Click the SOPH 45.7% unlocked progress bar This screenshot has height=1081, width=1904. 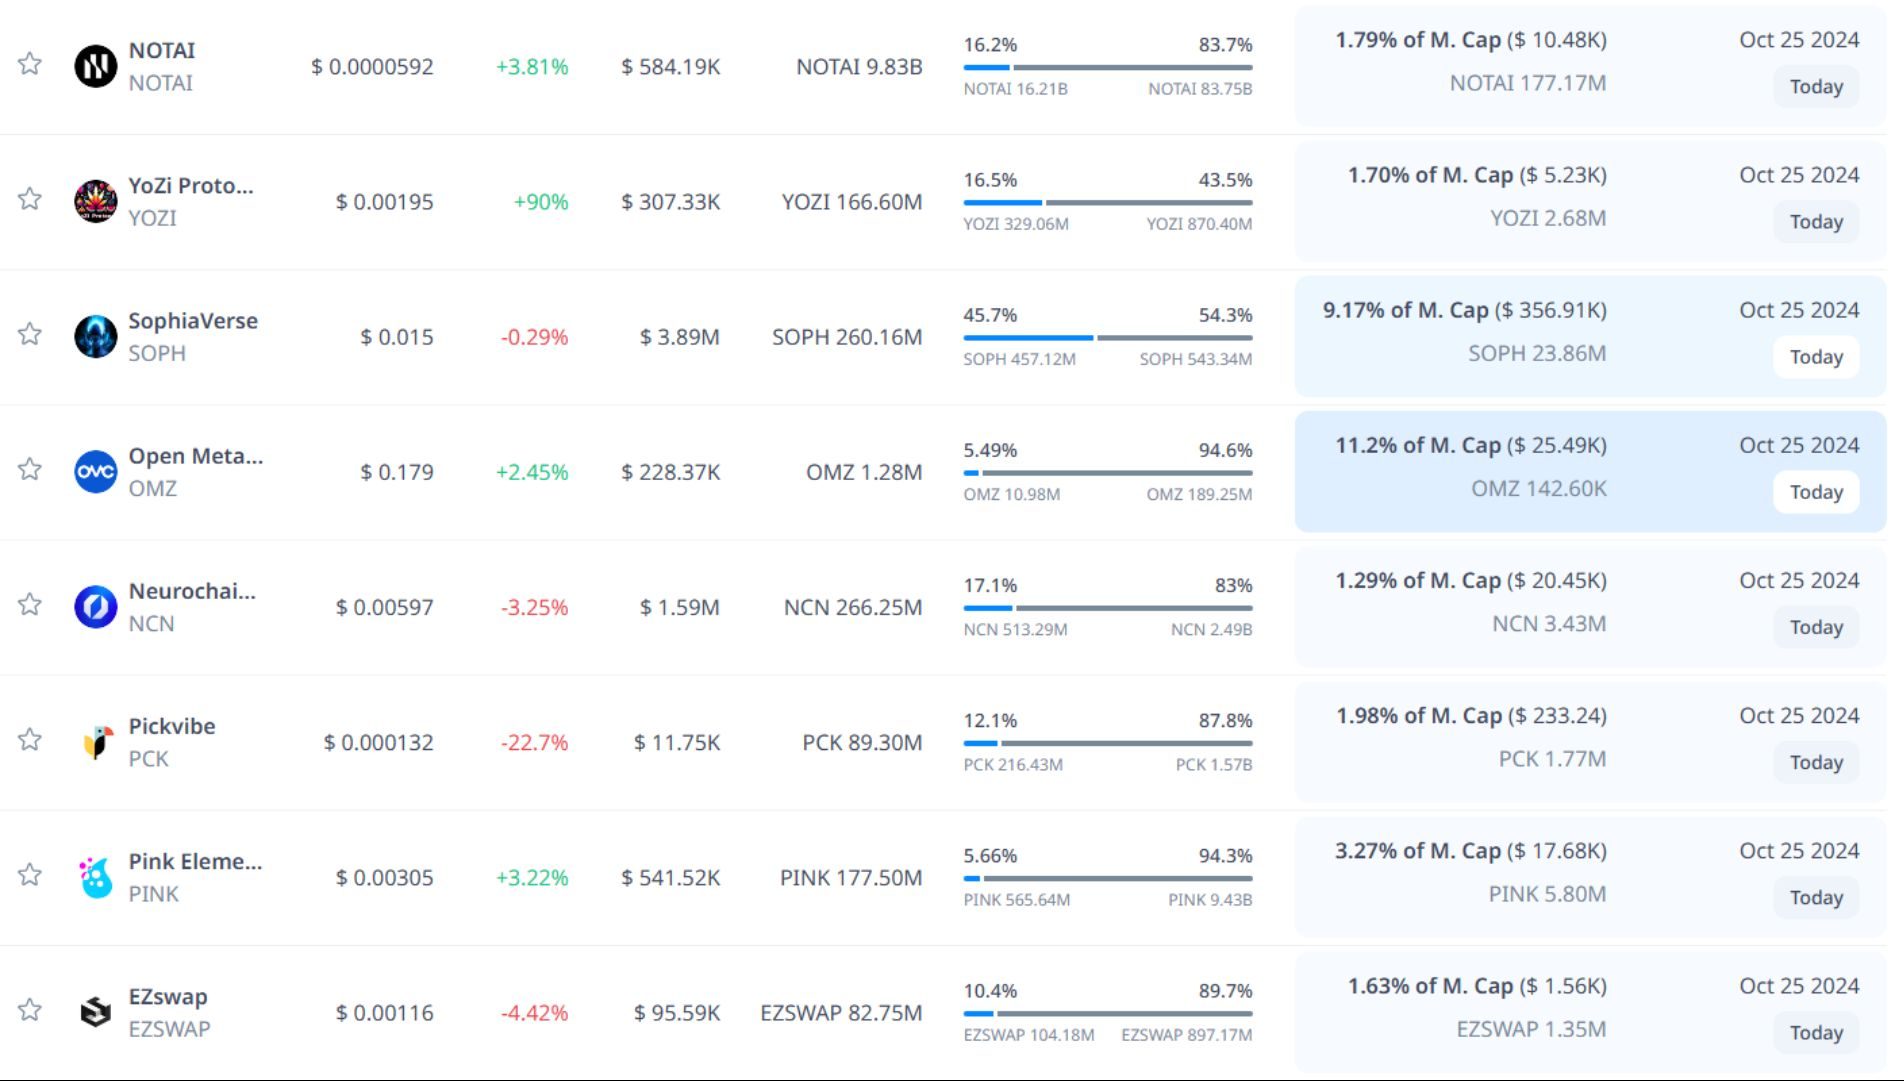1028,338
